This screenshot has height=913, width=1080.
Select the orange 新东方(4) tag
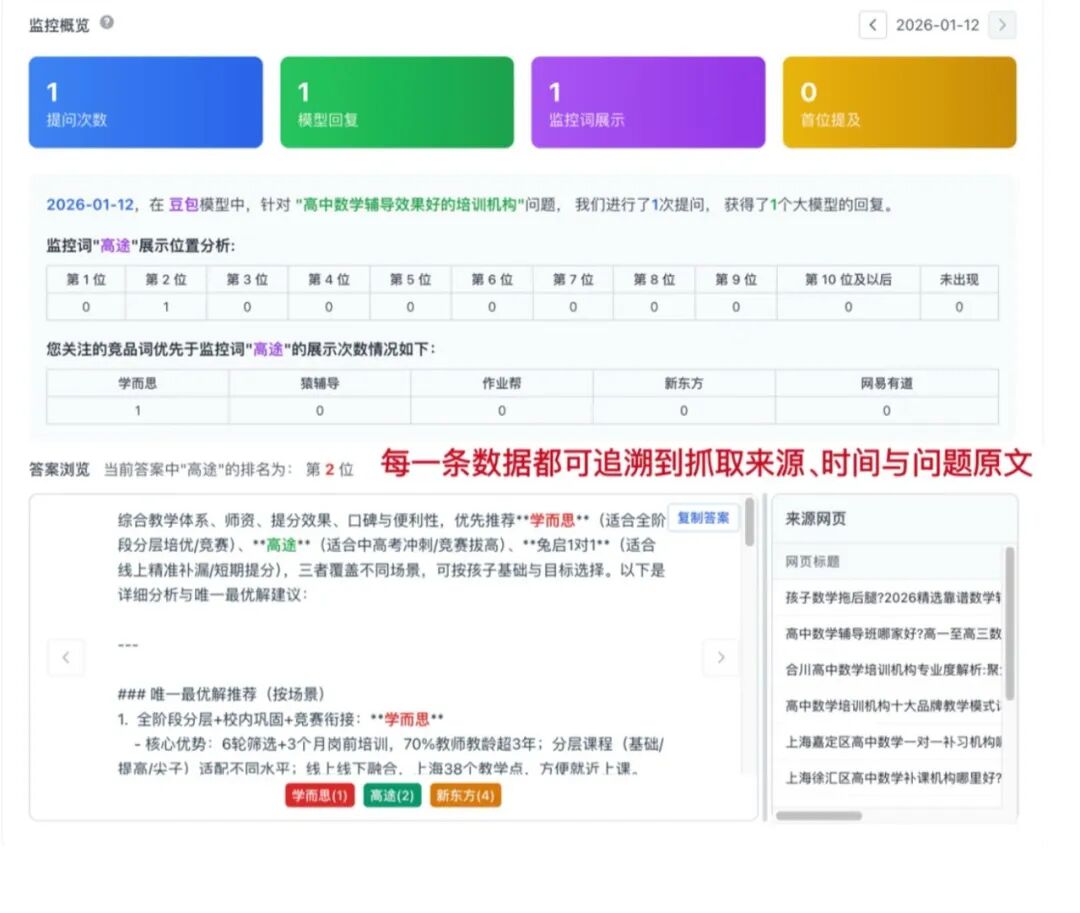[x=466, y=795]
